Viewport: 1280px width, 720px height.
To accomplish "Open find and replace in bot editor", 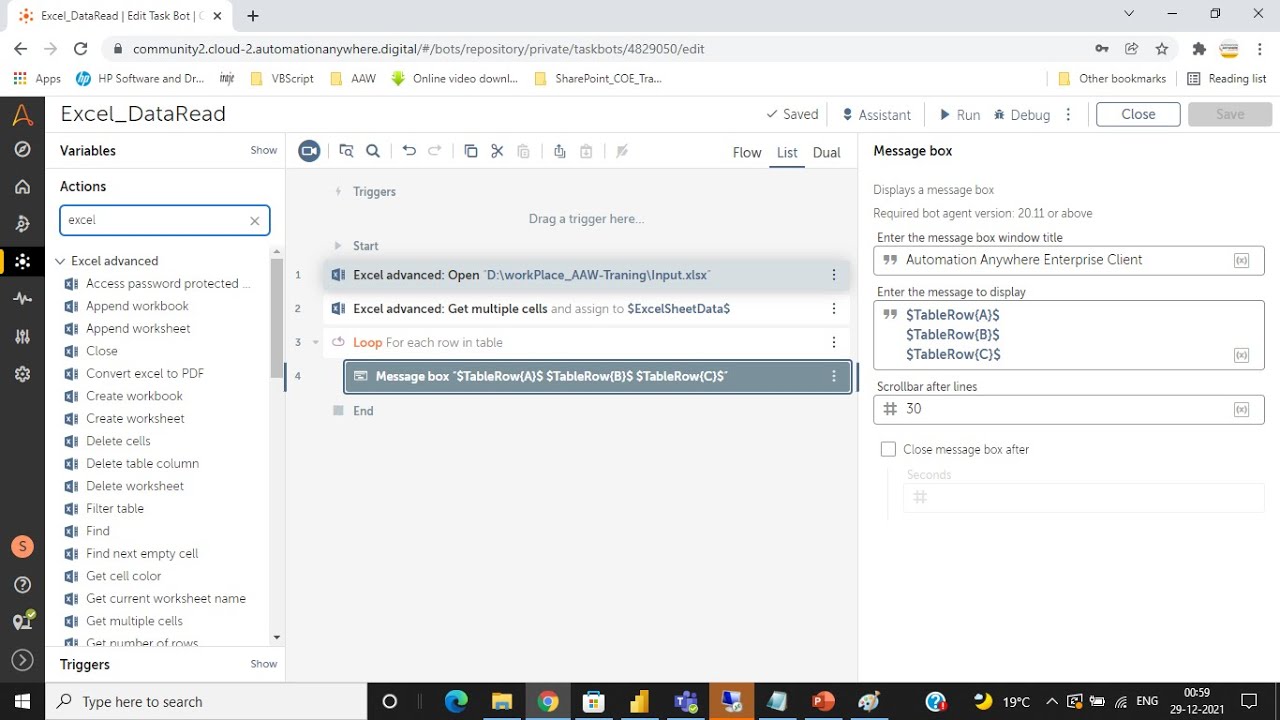I will tap(346, 151).
